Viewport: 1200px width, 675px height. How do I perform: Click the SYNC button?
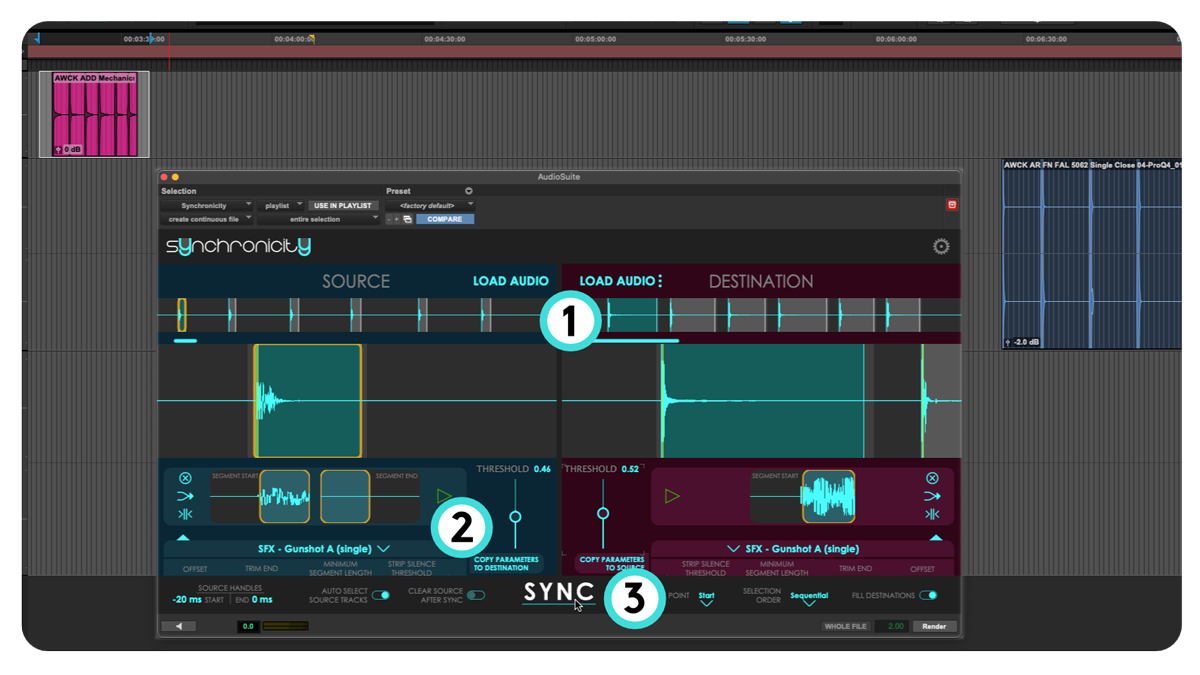tap(559, 592)
